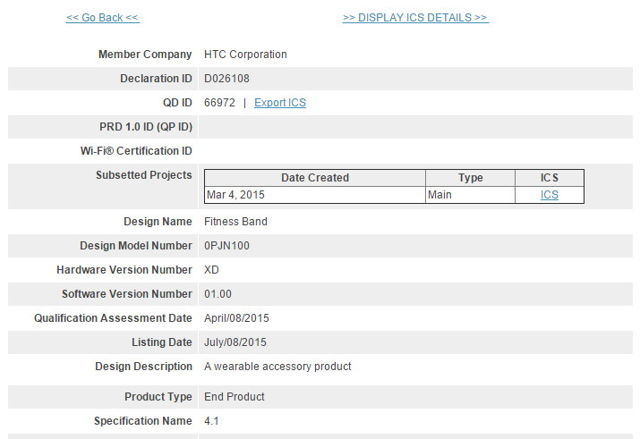Click the Go Back link
Image resolution: width=640 pixels, height=439 pixels.
pos(102,17)
